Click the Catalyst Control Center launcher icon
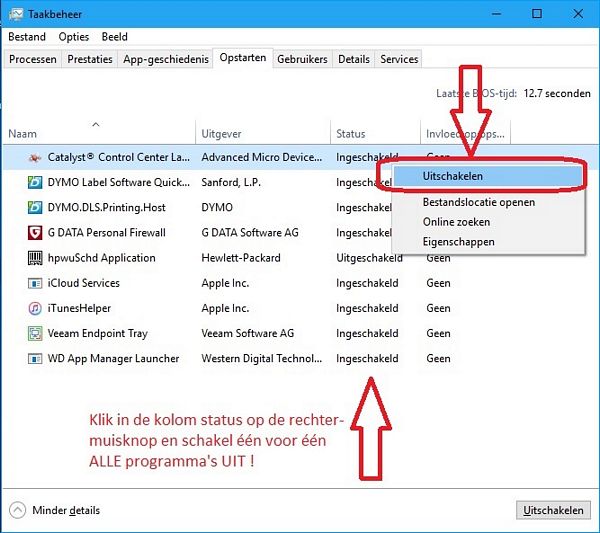Image resolution: width=600 pixels, height=533 pixels. (x=35, y=157)
